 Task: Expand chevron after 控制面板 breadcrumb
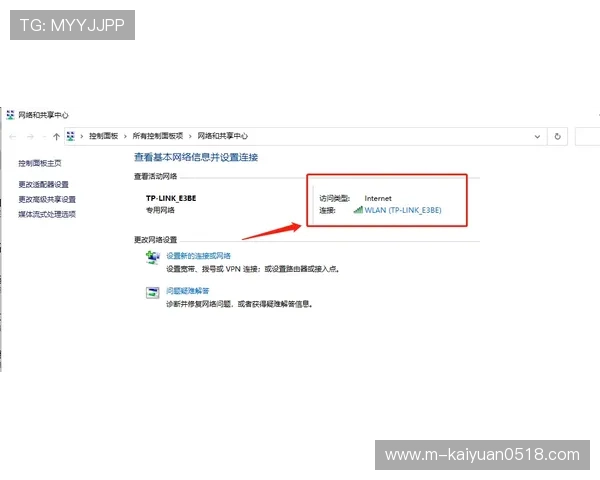coord(125,136)
